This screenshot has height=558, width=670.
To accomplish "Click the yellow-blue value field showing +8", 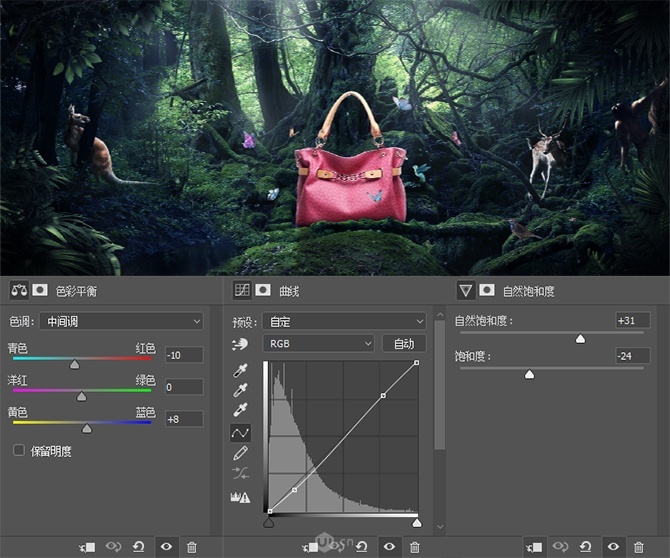I will (x=184, y=419).
